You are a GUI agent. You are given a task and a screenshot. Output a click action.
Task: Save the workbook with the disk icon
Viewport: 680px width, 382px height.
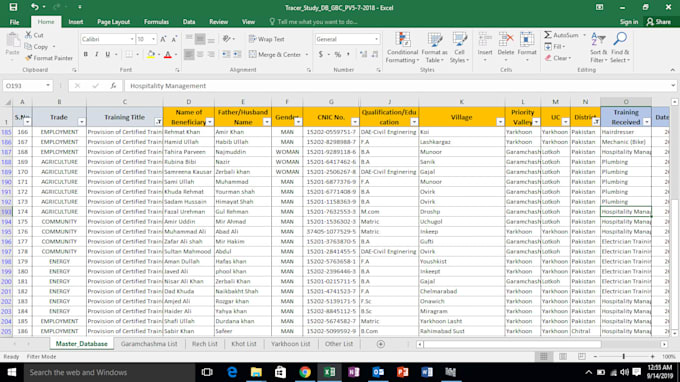pyautogui.click(x=13, y=7)
